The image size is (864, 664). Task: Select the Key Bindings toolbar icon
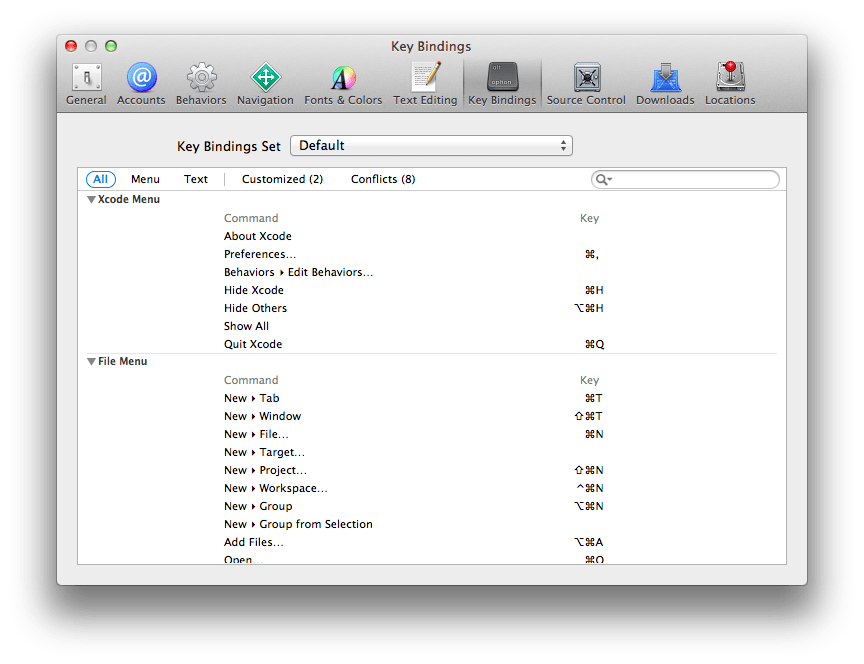tap(501, 82)
